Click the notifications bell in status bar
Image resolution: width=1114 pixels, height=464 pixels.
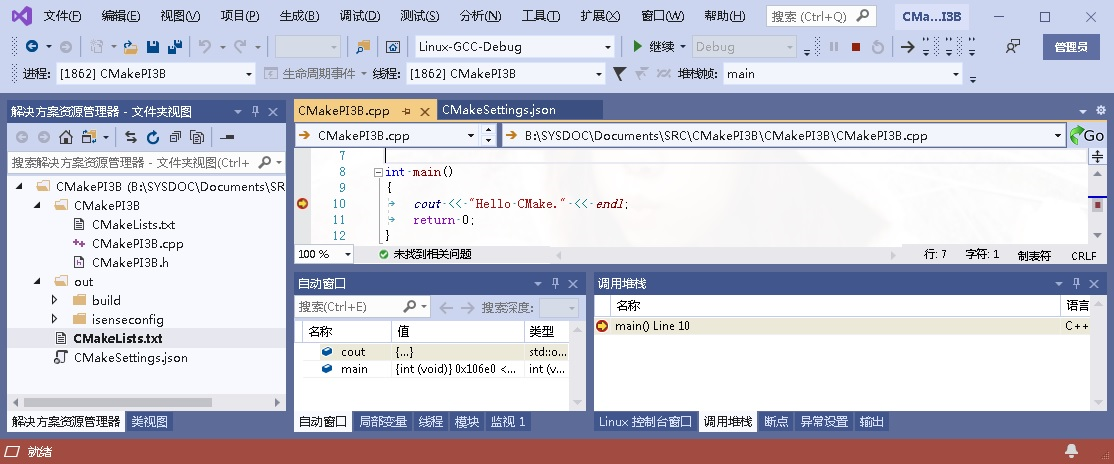[1071, 450]
